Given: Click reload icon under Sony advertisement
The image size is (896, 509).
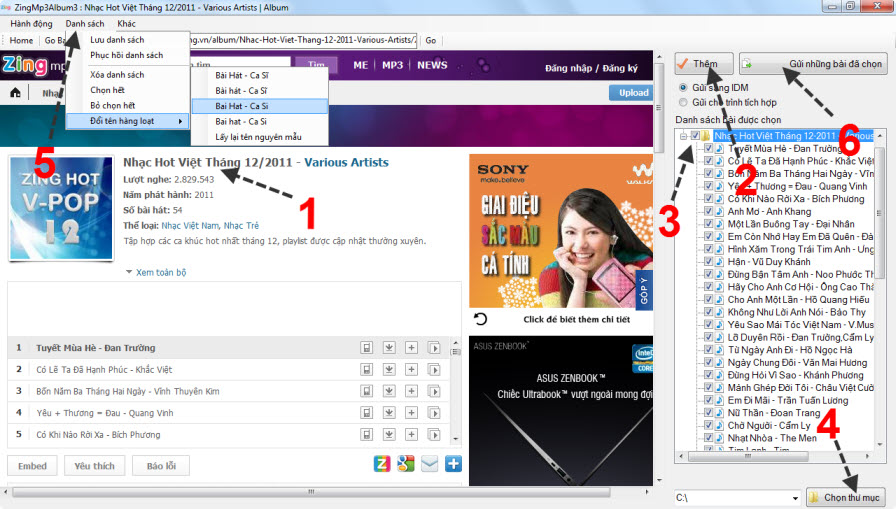Looking at the screenshot, I should pyautogui.click(x=481, y=319).
